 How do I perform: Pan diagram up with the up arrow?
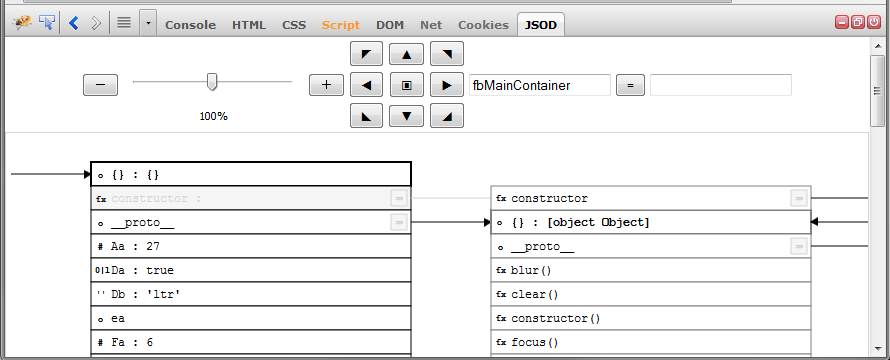pos(406,55)
